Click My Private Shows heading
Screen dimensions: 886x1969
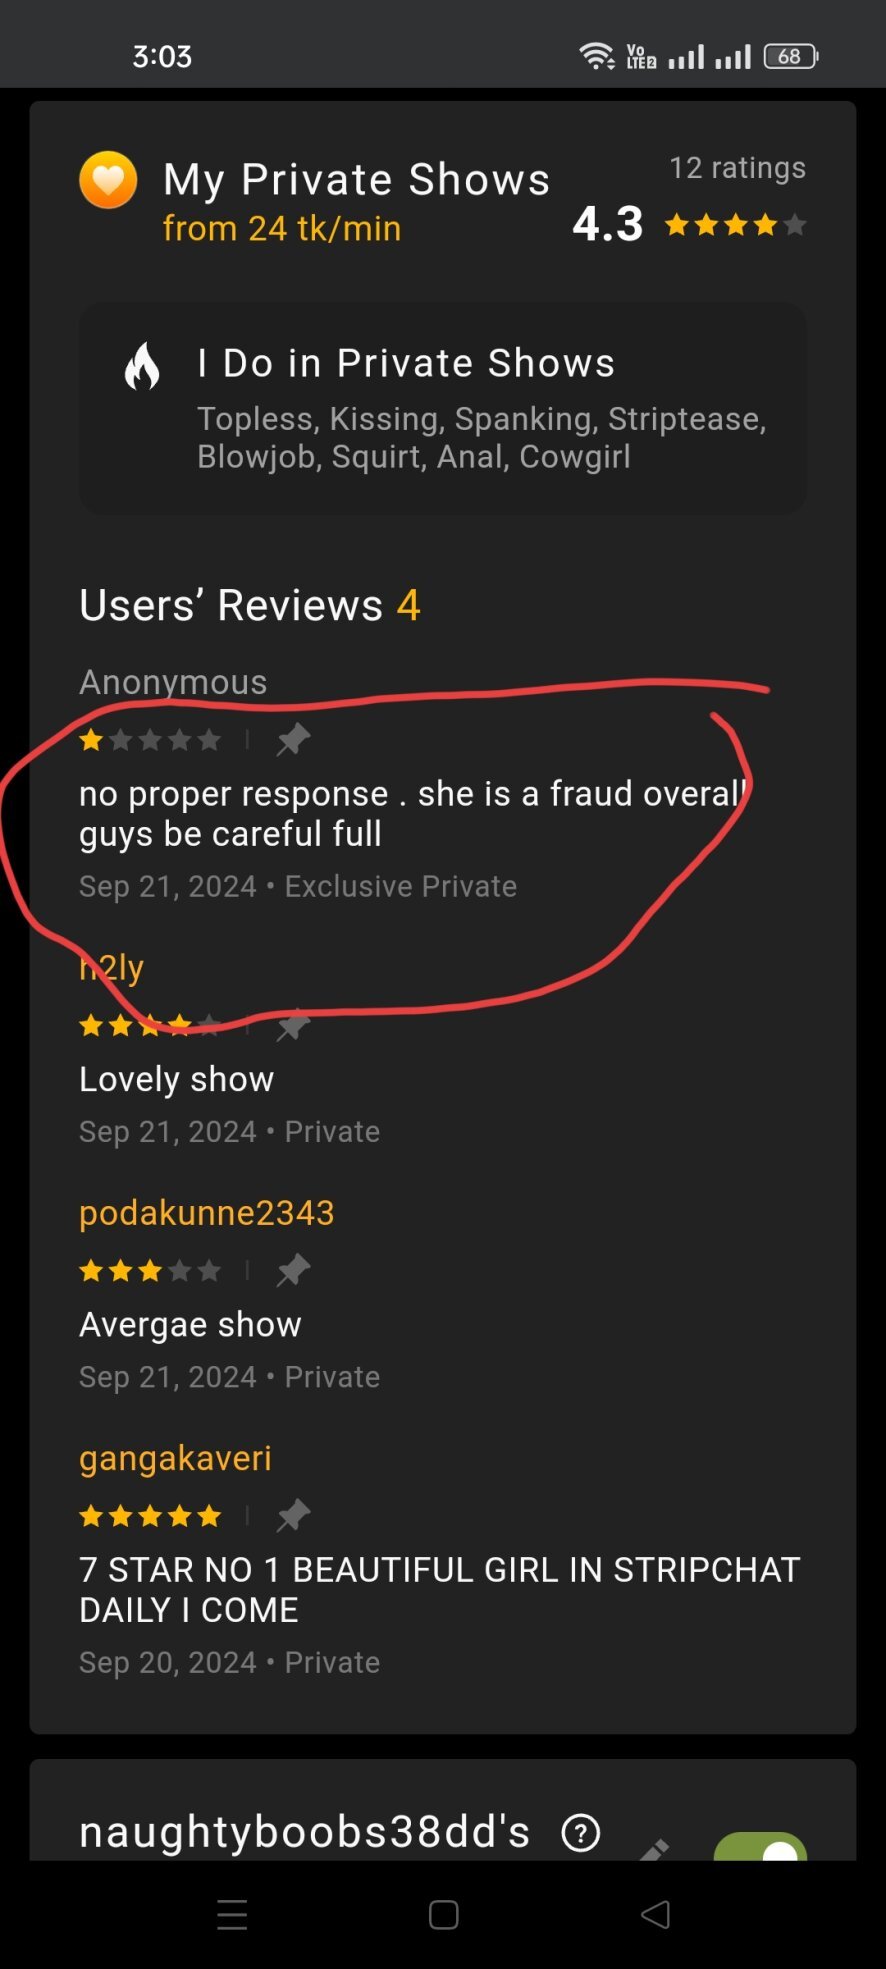tap(357, 180)
